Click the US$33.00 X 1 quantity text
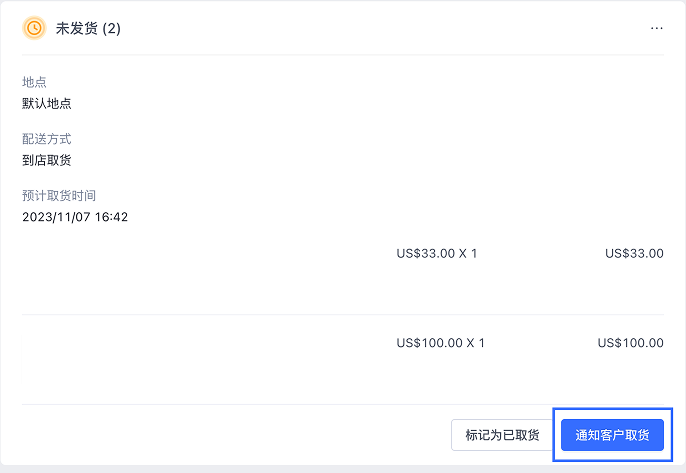The height and width of the screenshot is (473, 686). tap(437, 253)
